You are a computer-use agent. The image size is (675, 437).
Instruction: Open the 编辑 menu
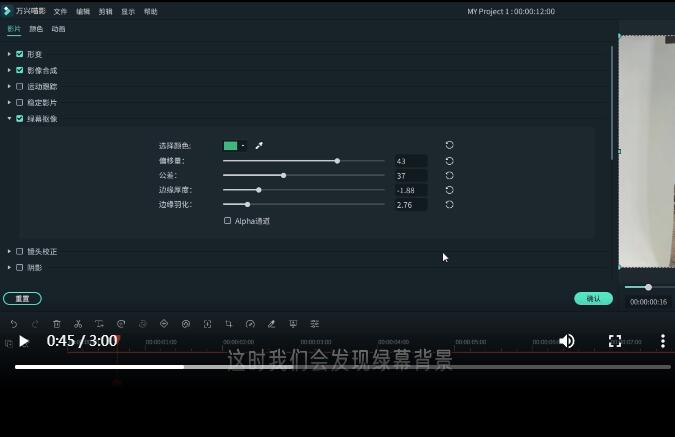pyautogui.click(x=83, y=12)
